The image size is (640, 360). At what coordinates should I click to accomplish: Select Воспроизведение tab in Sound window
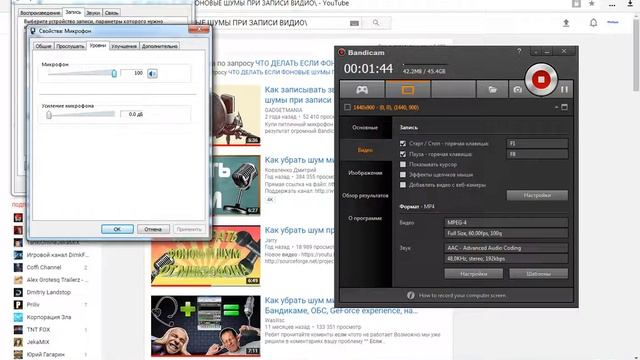click(x=40, y=13)
